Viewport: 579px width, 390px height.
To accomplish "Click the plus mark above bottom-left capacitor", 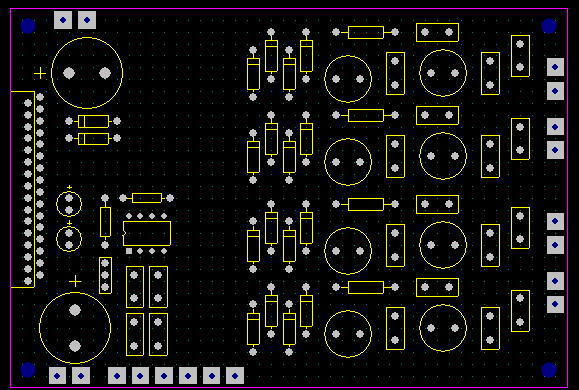I will coord(75,282).
